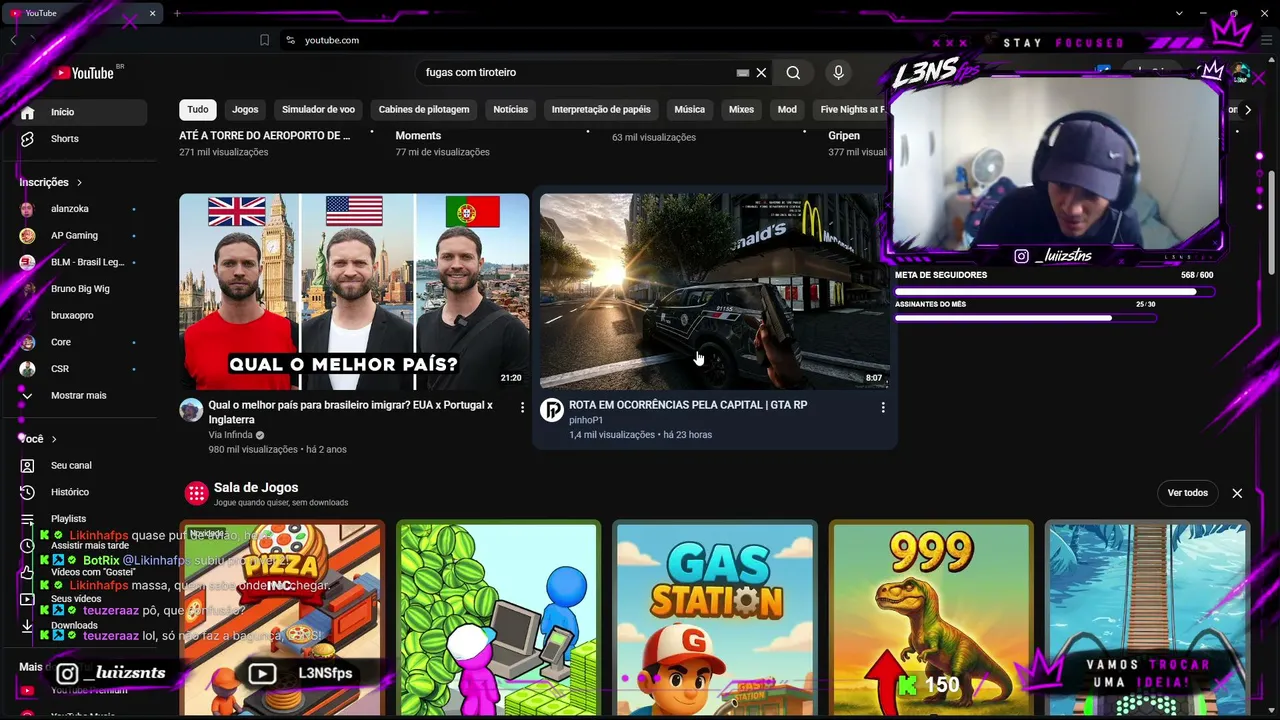Screen dimensions: 1280x720
Task: Open the Pizza Inc. game card
Action: [x=281, y=620]
